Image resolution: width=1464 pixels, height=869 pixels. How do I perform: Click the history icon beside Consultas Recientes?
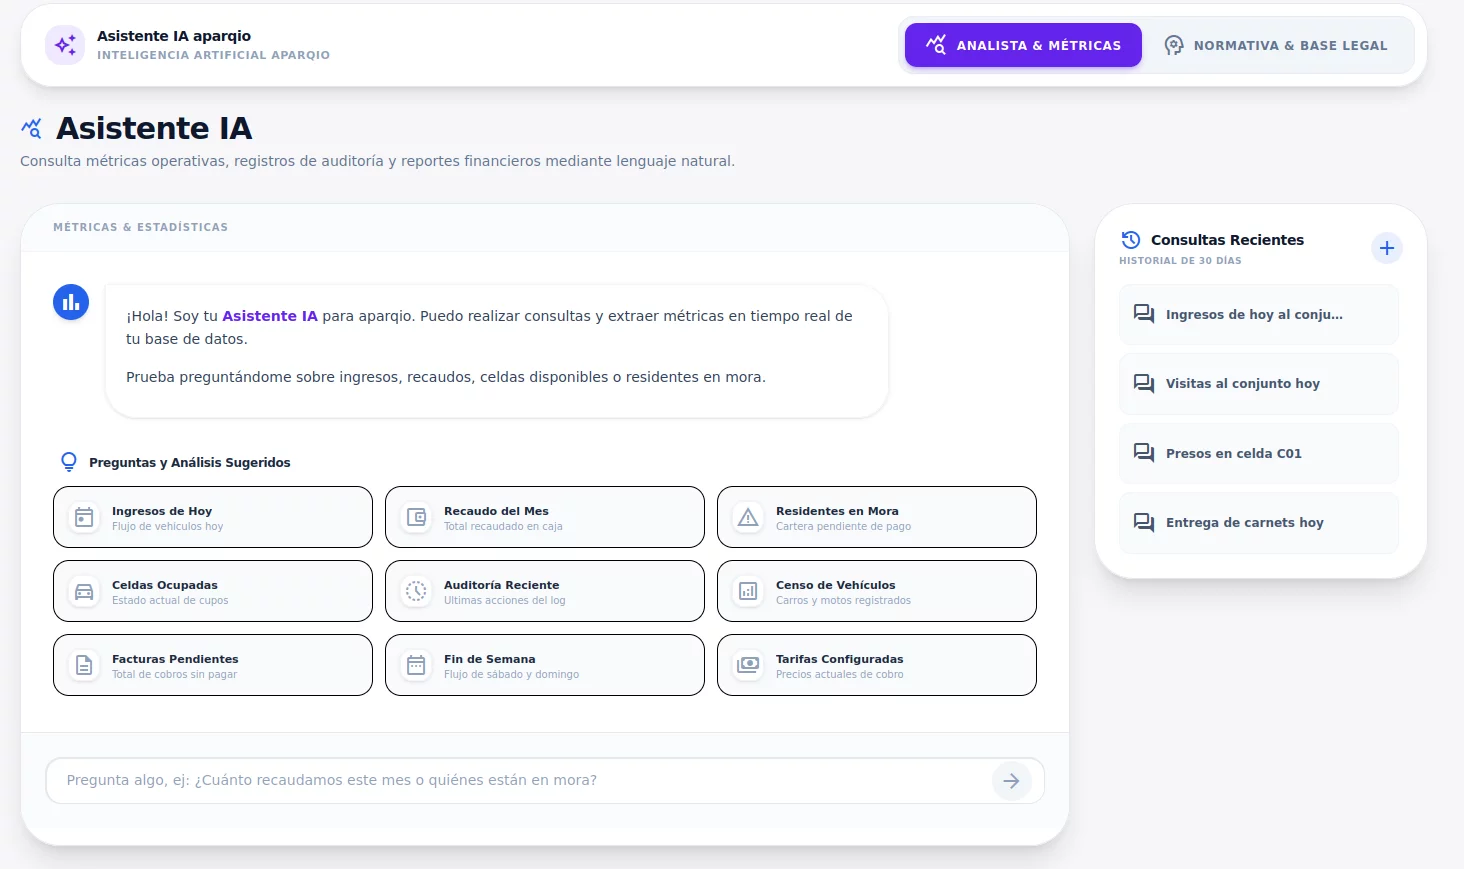[x=1131, y=240]
